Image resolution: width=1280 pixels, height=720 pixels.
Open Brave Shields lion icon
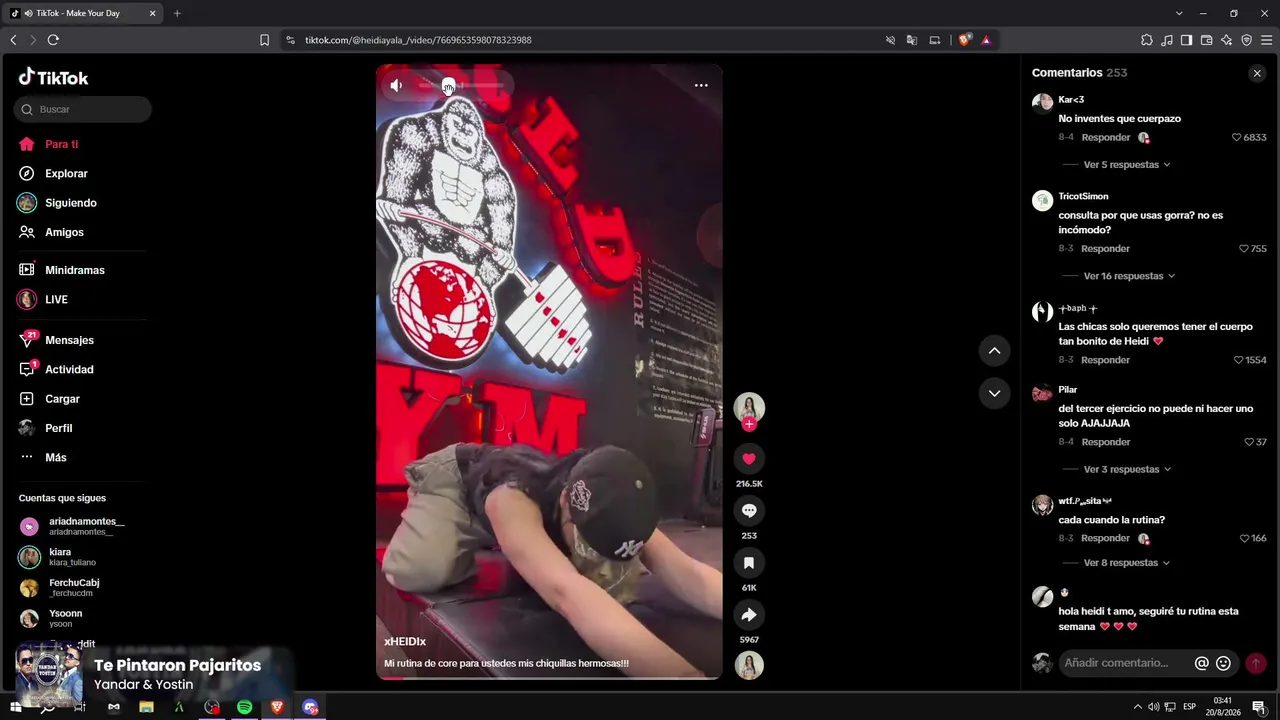click(964, 40)
